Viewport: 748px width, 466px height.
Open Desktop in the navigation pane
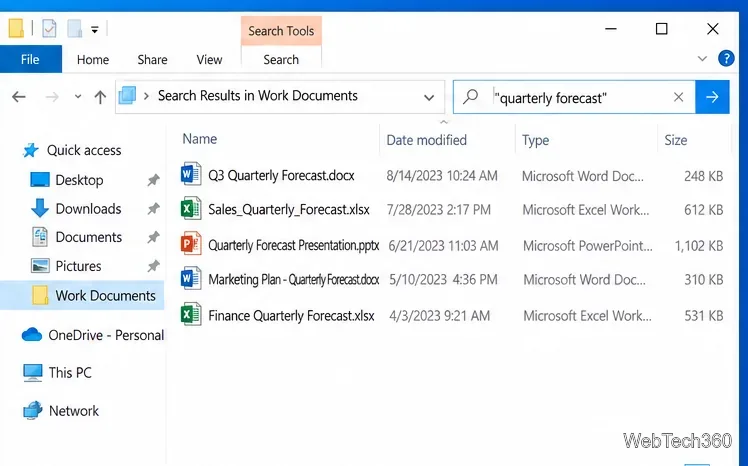(79, 180)
